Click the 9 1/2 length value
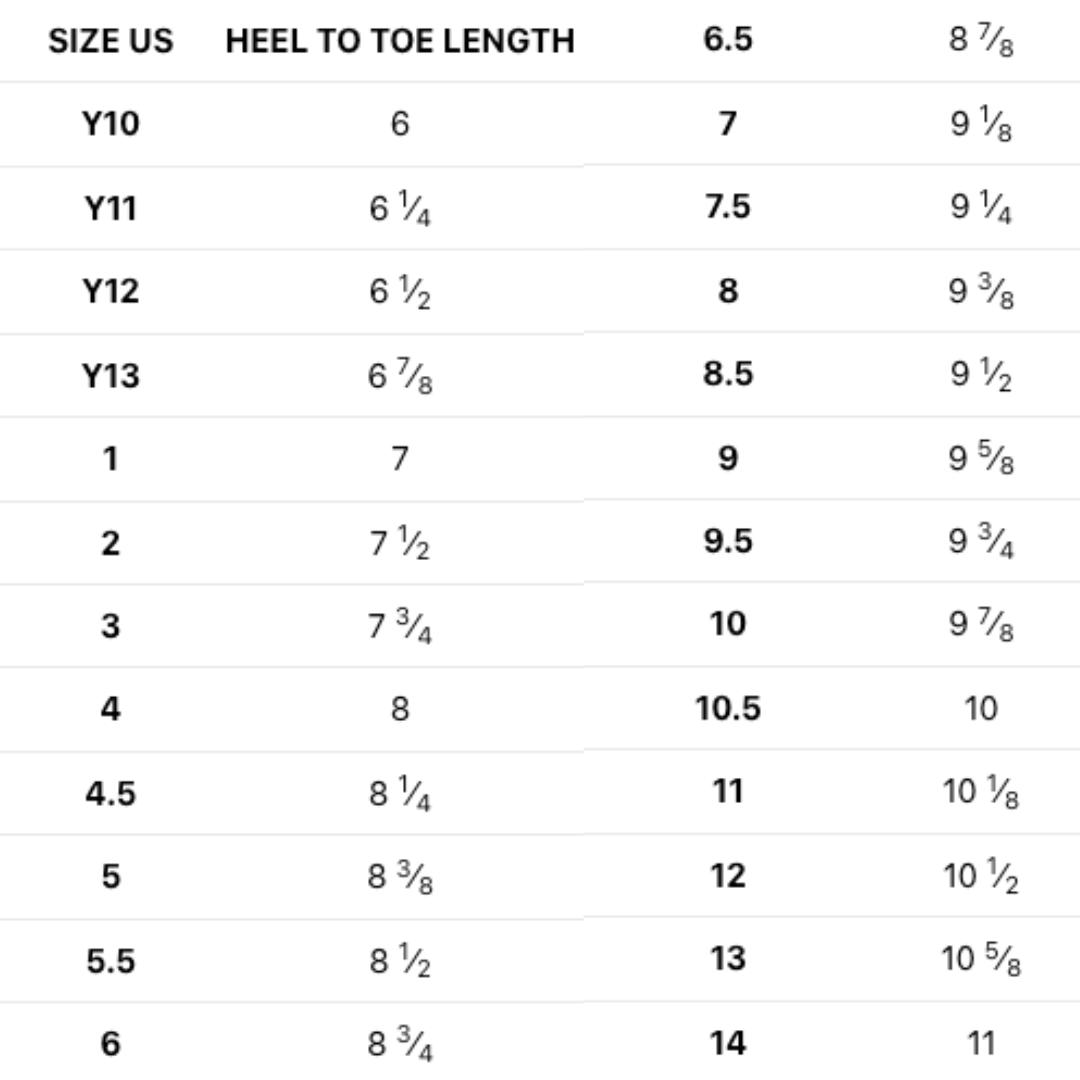The width and height of the screenshot is (1080, 1080). point(981,375)
